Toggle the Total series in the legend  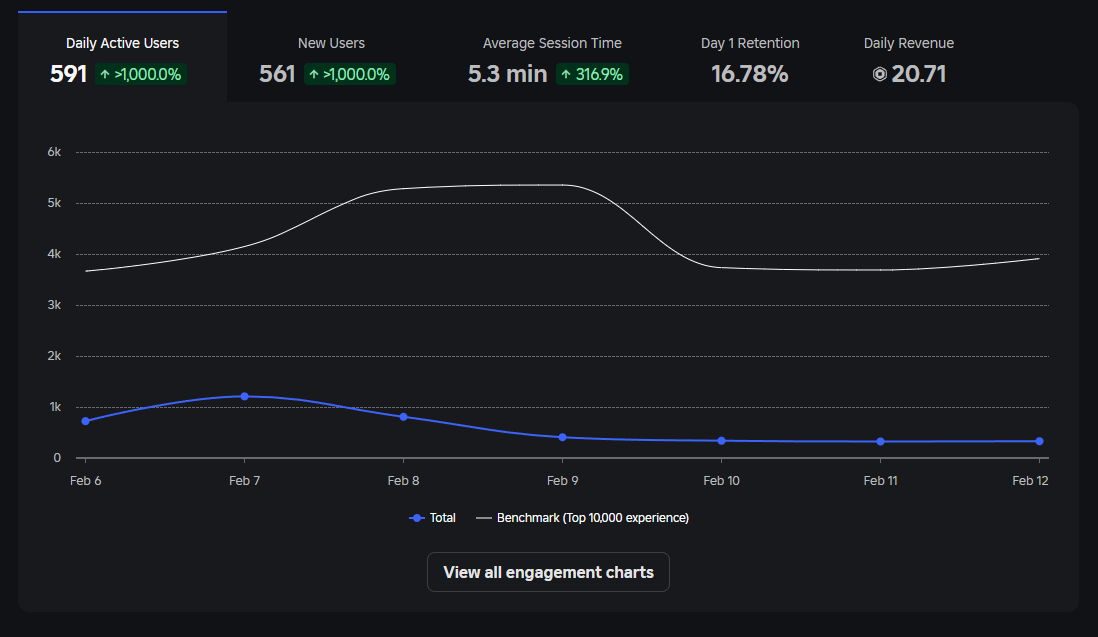pos(433,518)
